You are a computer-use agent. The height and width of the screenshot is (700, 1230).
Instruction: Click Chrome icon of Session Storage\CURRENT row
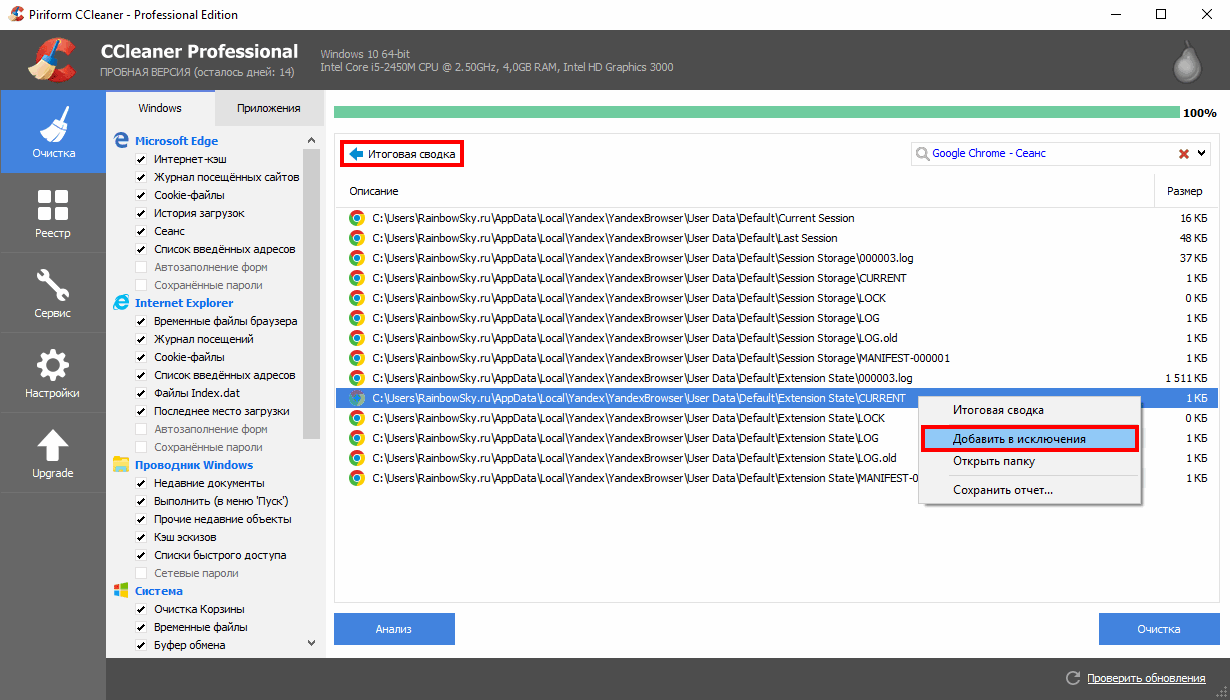[356, 278]
